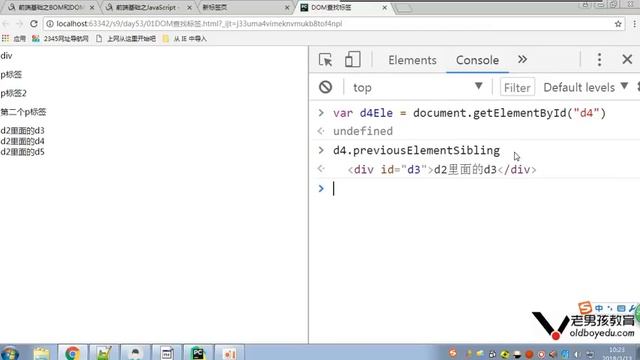The image size is (640, 360).
Task: Click the 'd2里面的d4' text on the page
Action: [x=22, y=141]
